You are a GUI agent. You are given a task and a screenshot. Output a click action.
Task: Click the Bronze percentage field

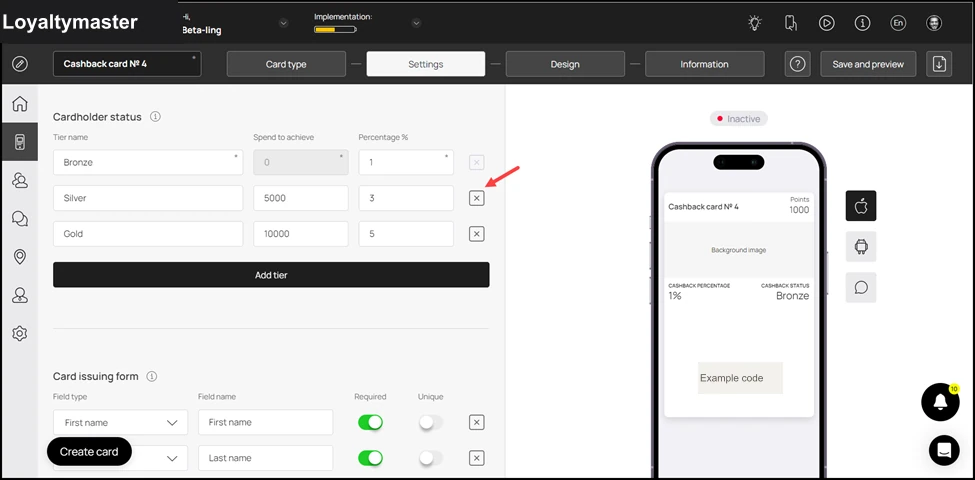[x=406, y=162]
